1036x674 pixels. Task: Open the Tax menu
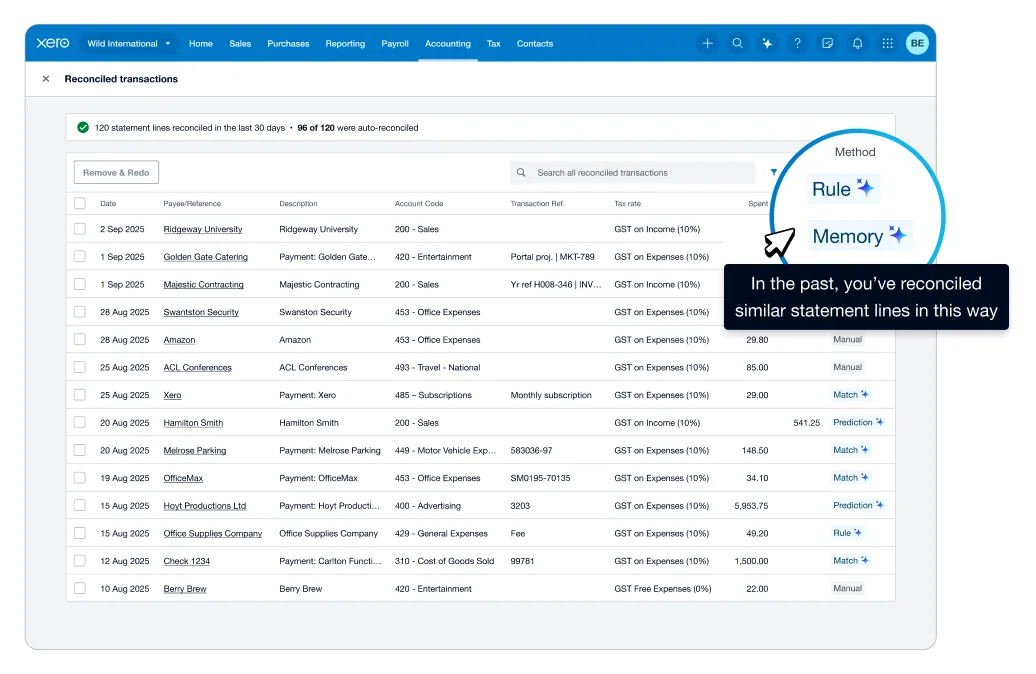(x=494, y=44)
